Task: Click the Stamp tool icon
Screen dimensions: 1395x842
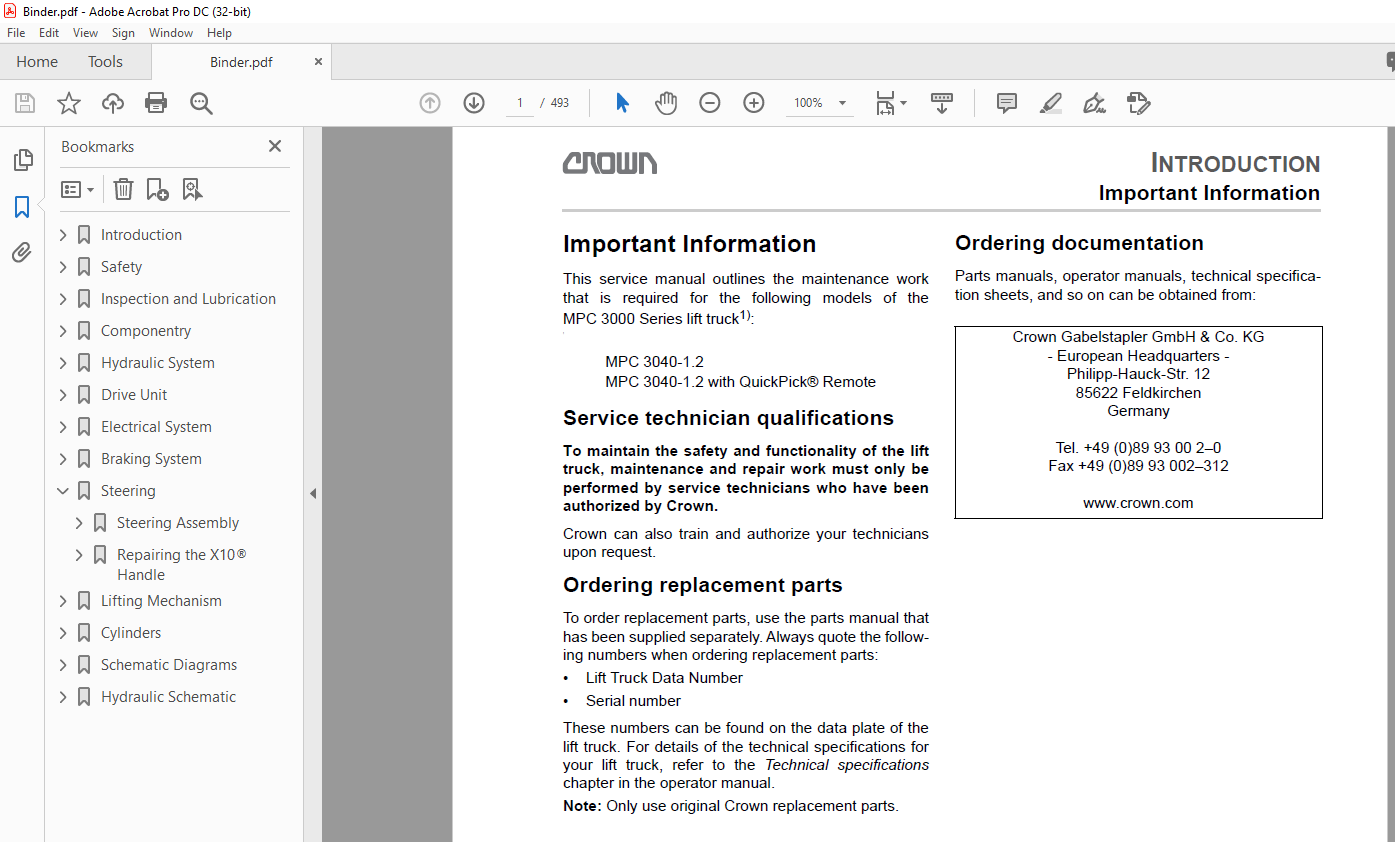Action: pyautogui.click(x=1138, y=103)
